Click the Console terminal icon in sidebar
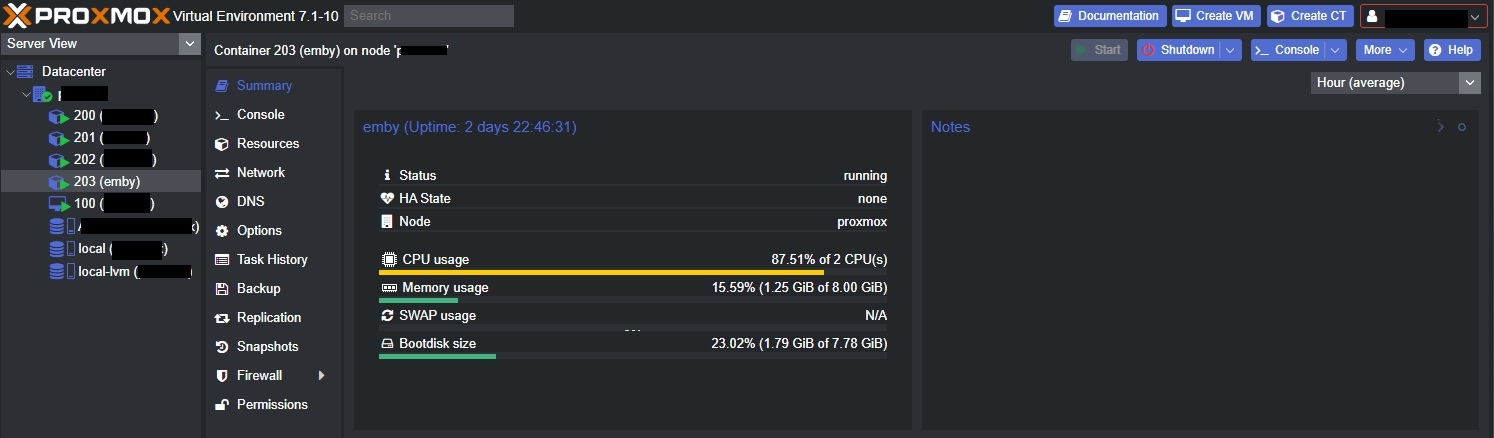Image resolution: width=1494 pixels, height=438 pixels. point(222,115)
